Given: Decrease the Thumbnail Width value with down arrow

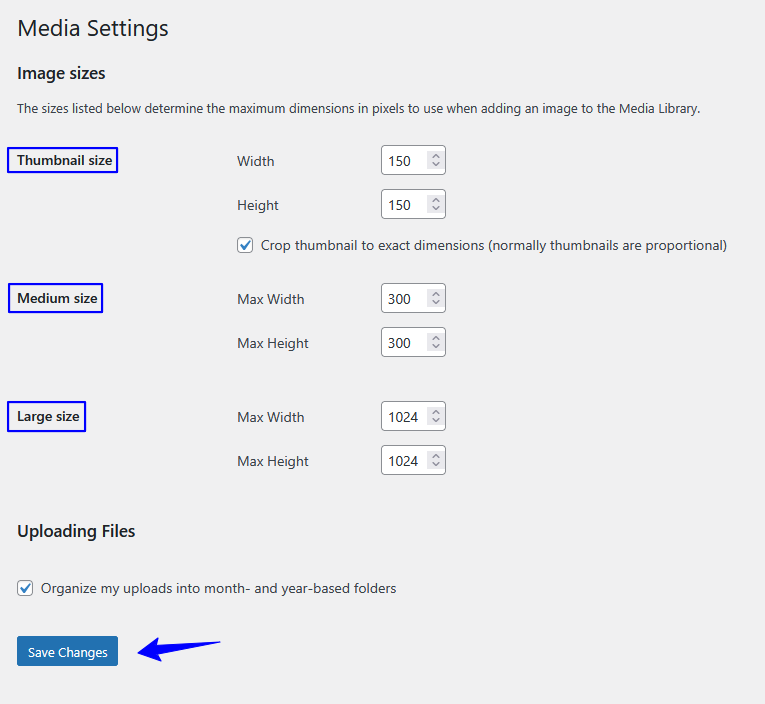Looking at the screenshot, I should tap(436, 164).
